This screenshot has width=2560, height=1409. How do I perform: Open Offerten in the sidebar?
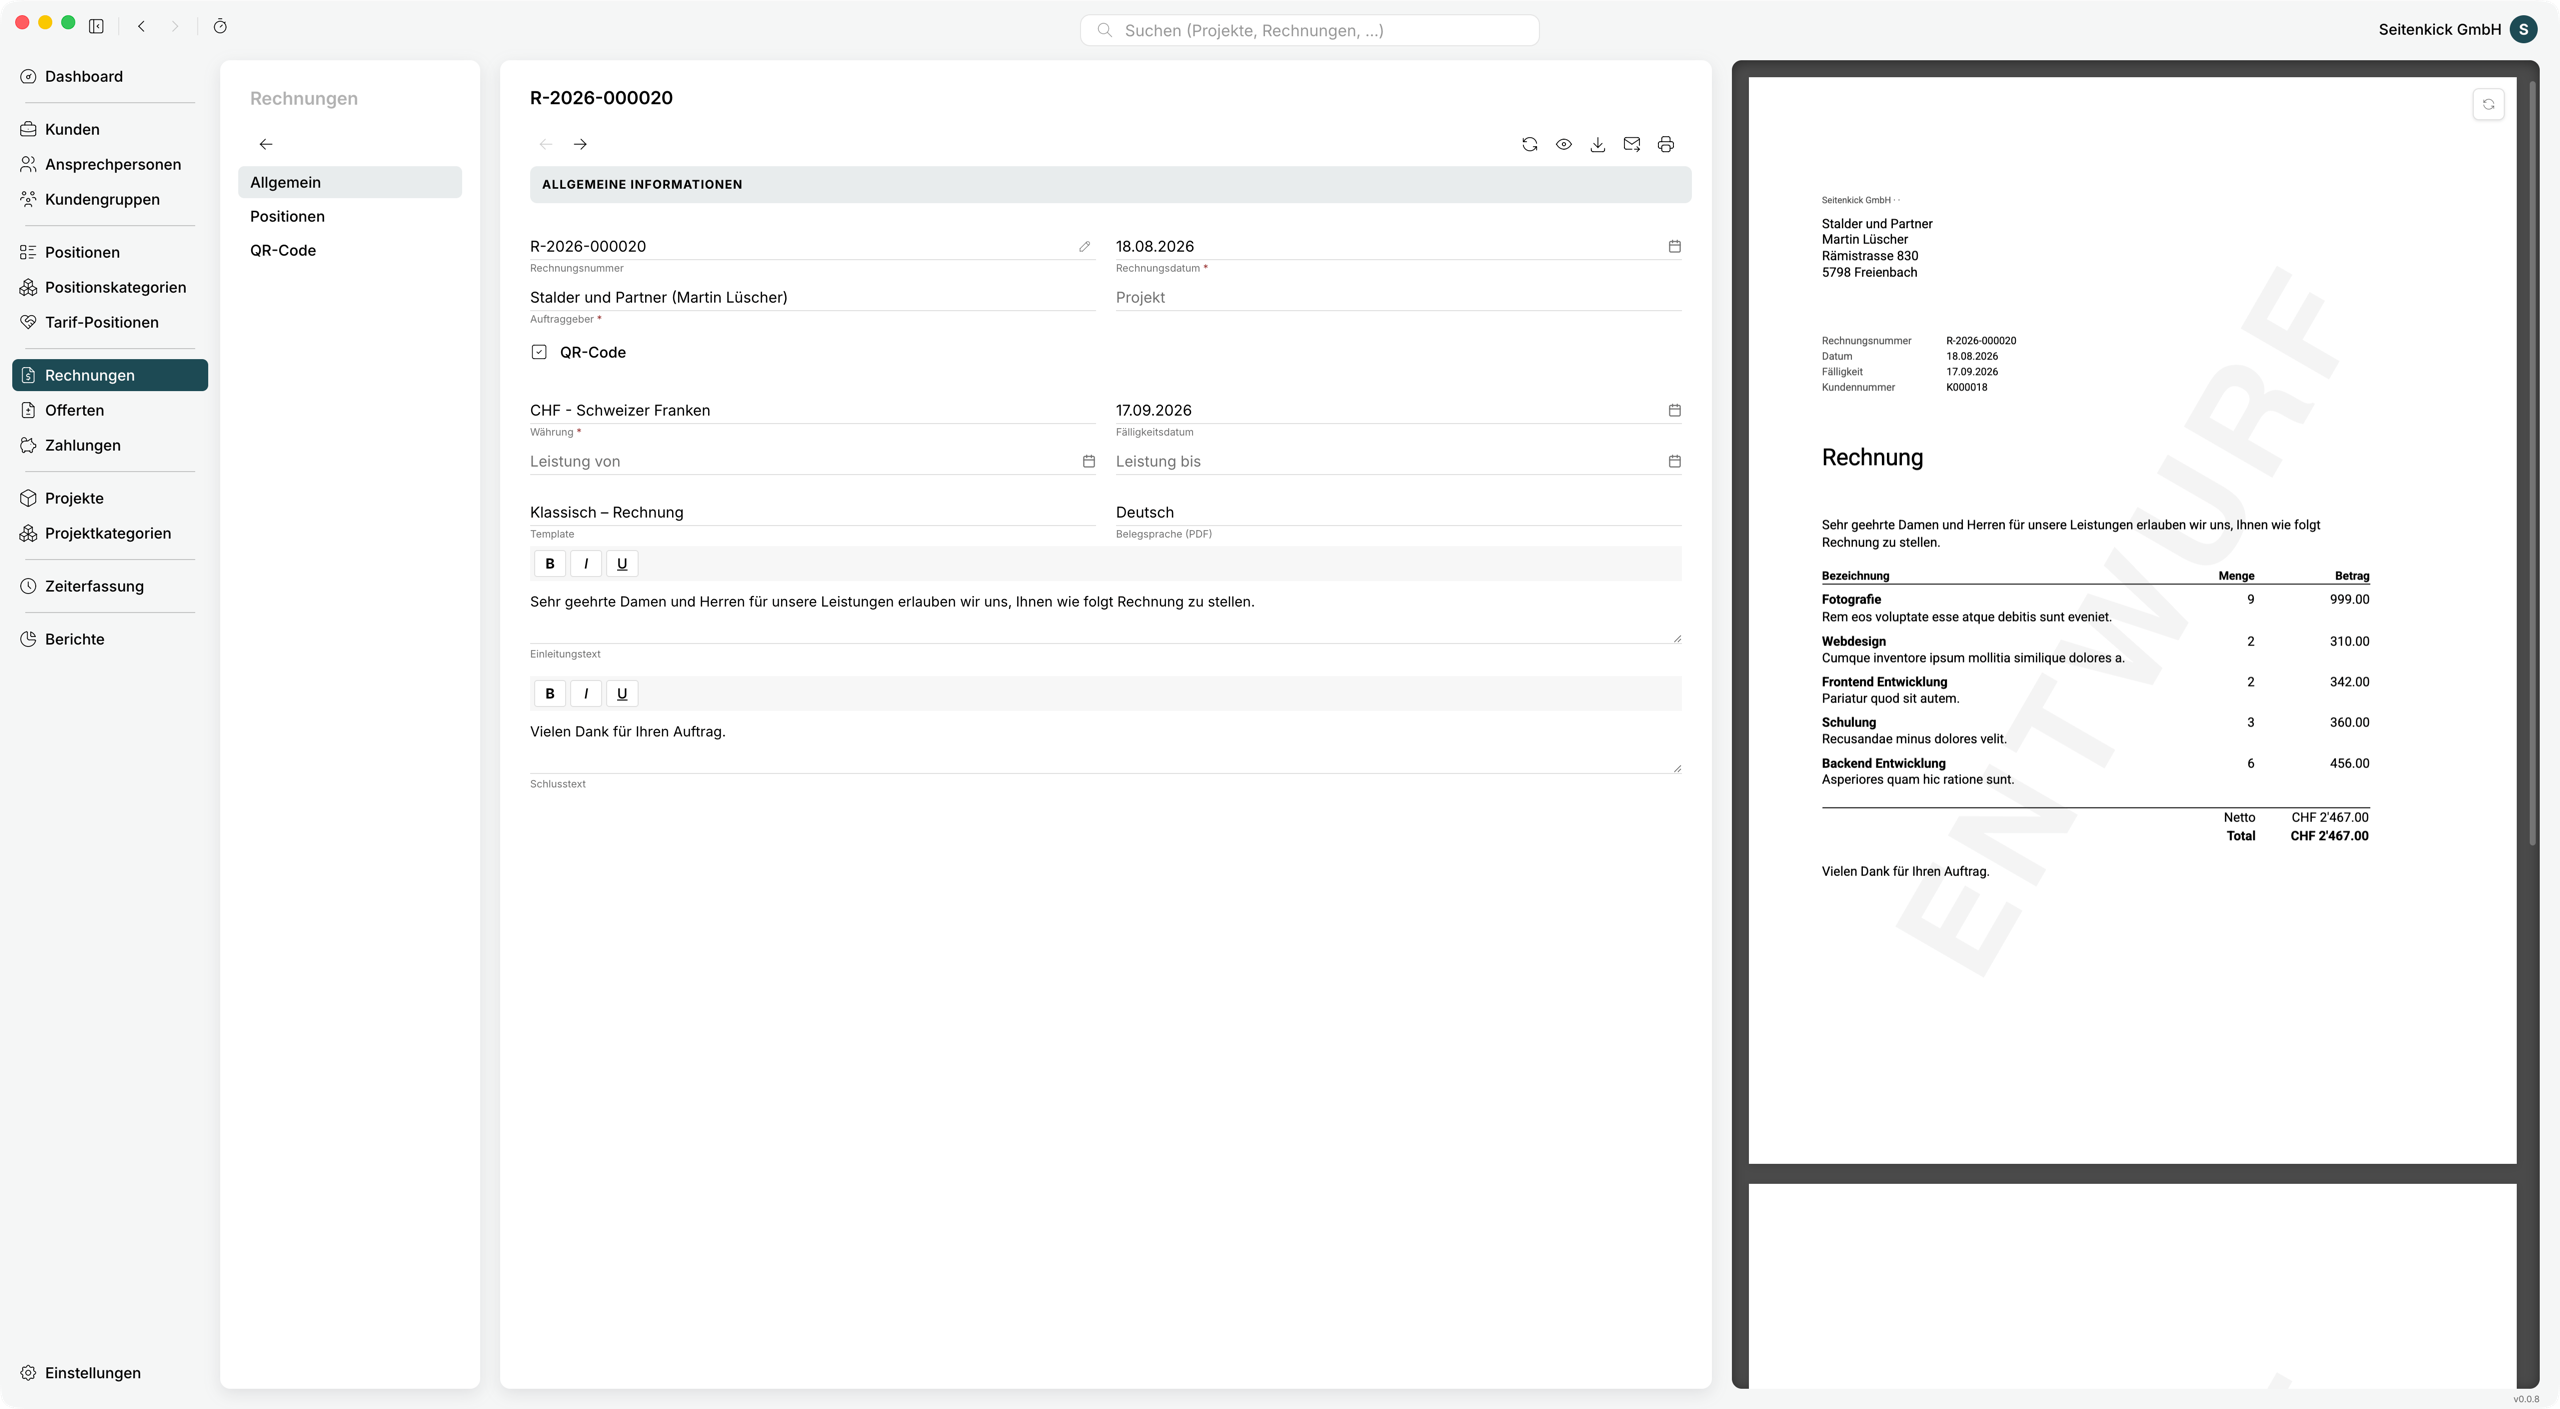pos(110,410)
